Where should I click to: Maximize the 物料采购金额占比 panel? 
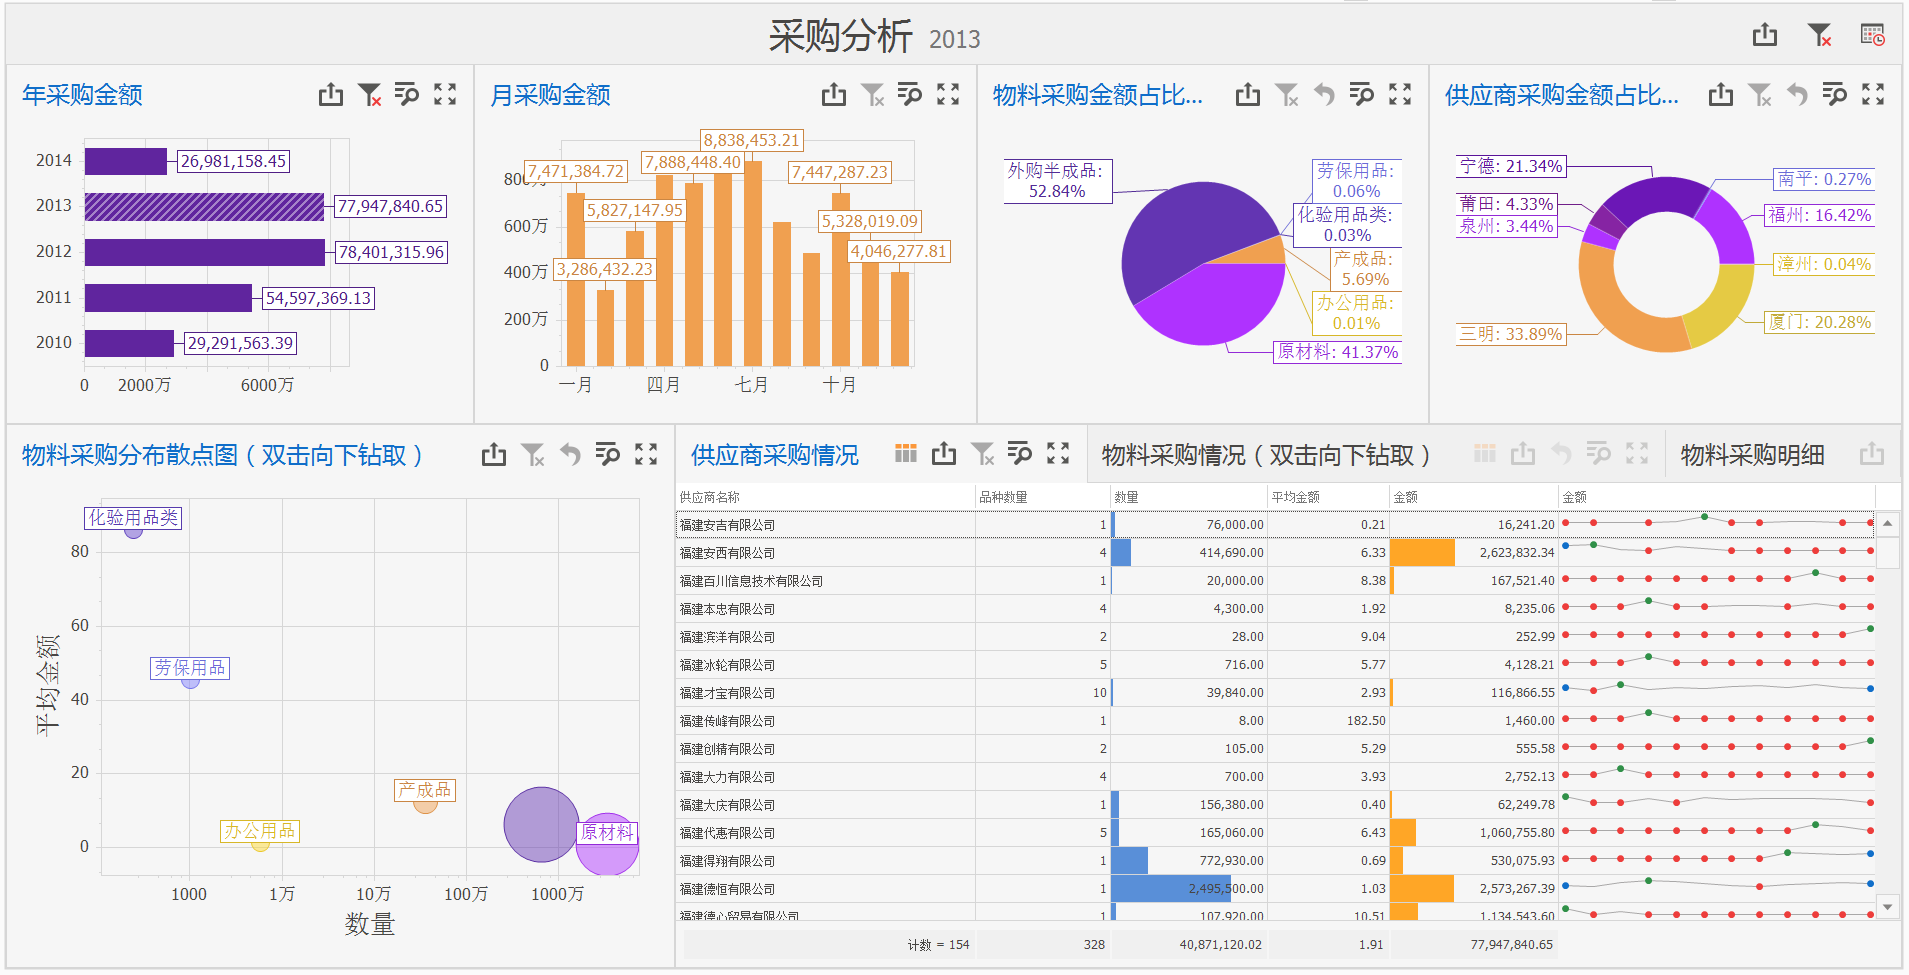tap(1400, 95)
